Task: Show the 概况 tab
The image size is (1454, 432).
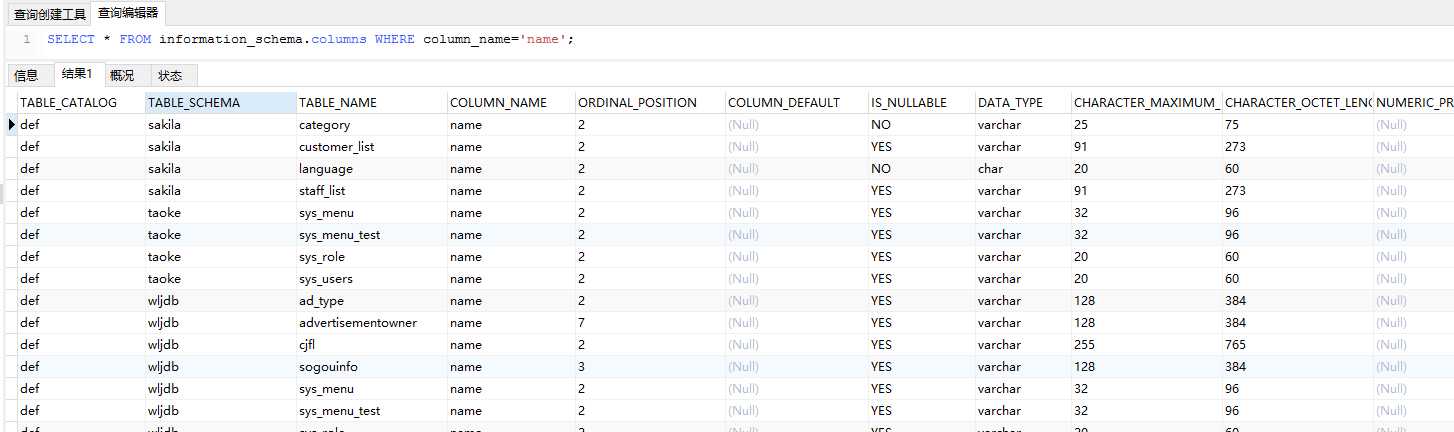Action: coord(122,75)
